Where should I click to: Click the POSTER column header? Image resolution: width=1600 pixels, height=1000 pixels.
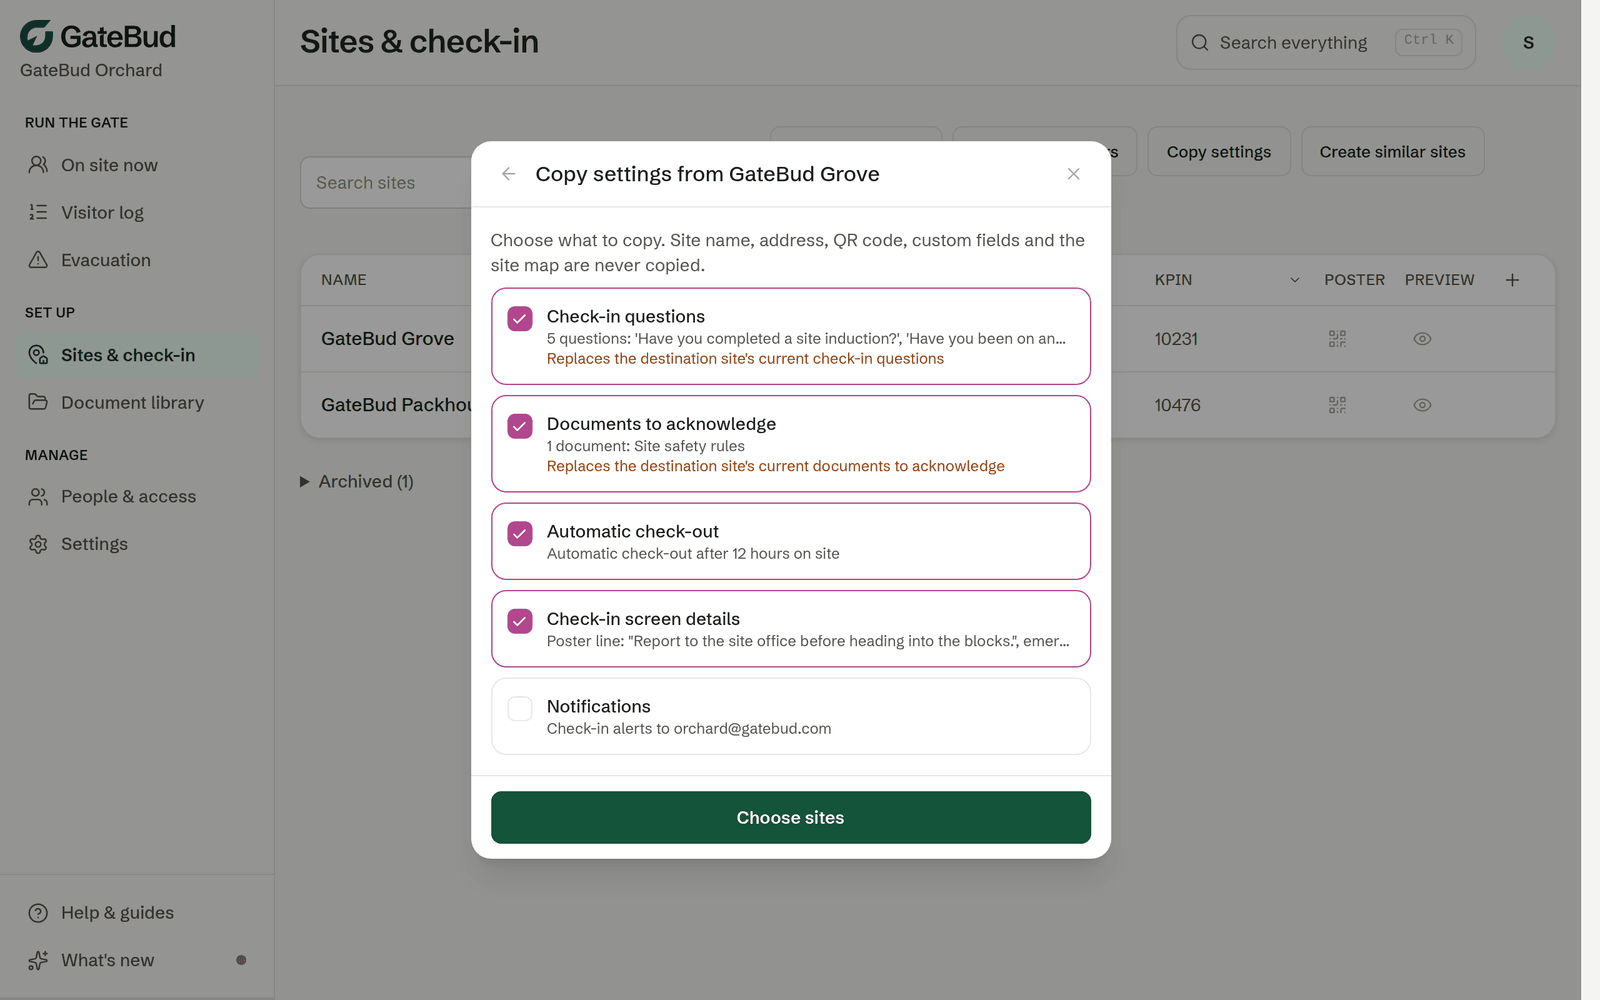(x=1354, y=280)
